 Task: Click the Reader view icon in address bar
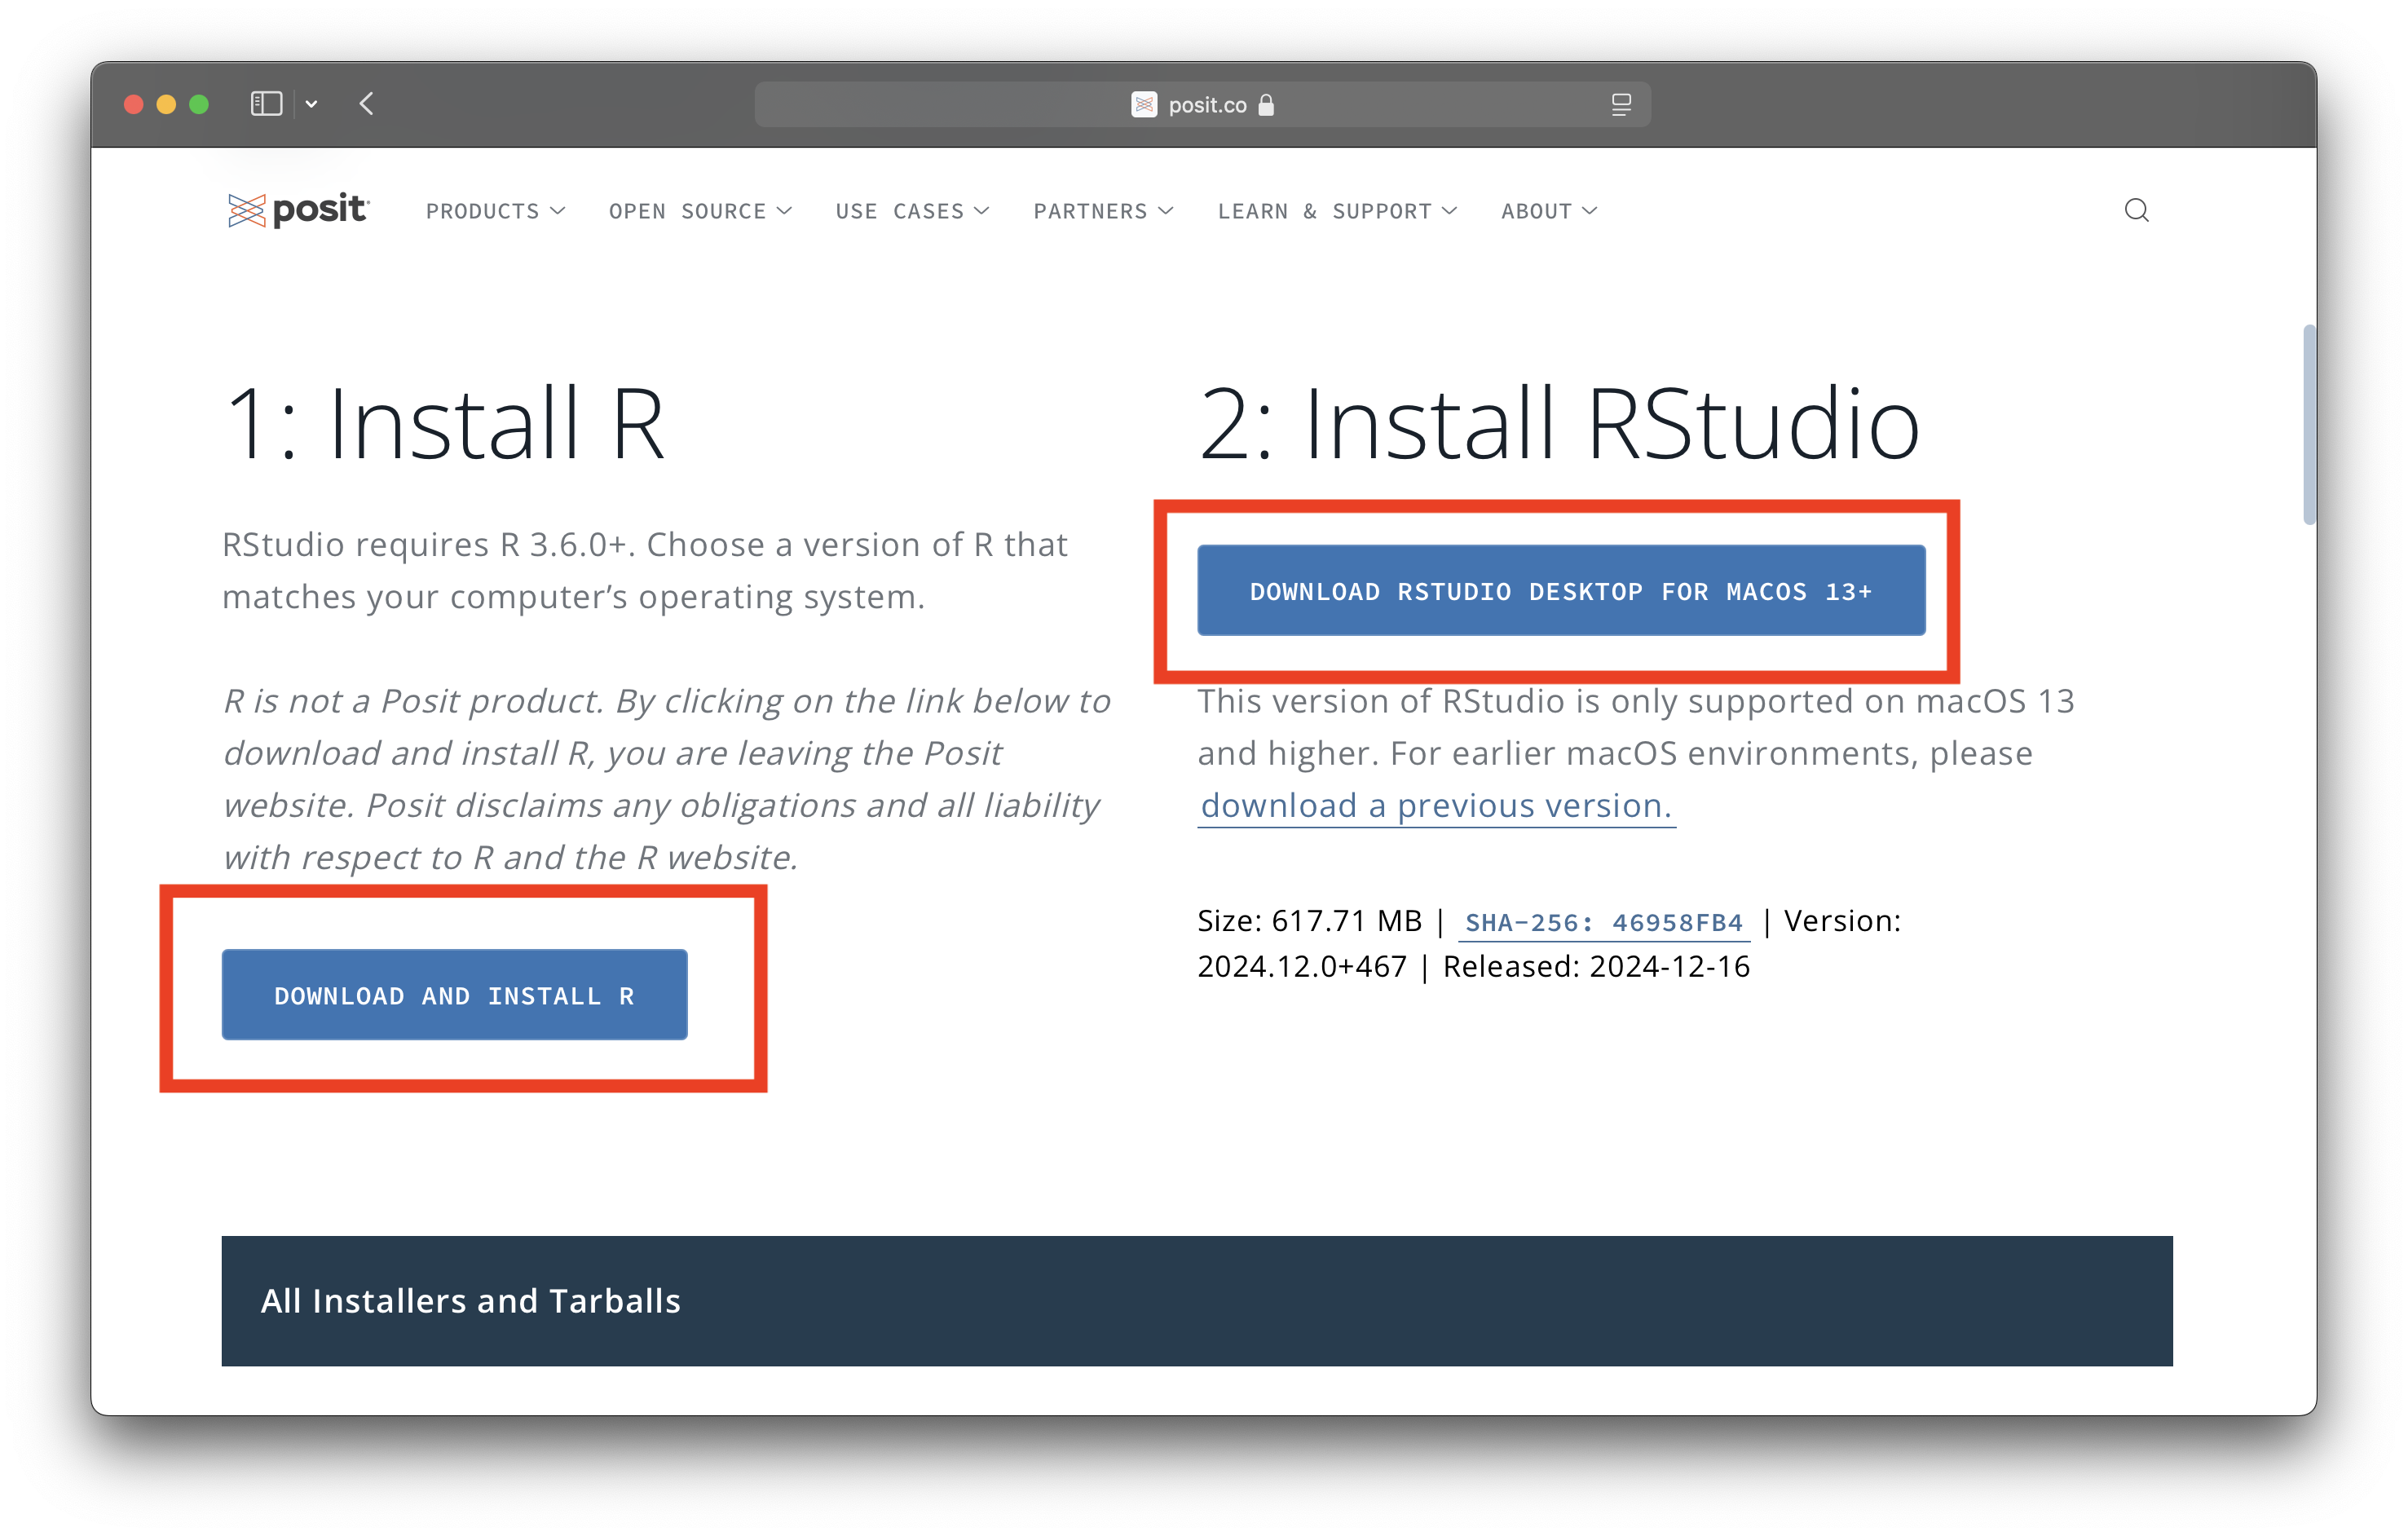[x=1621, y=104]
